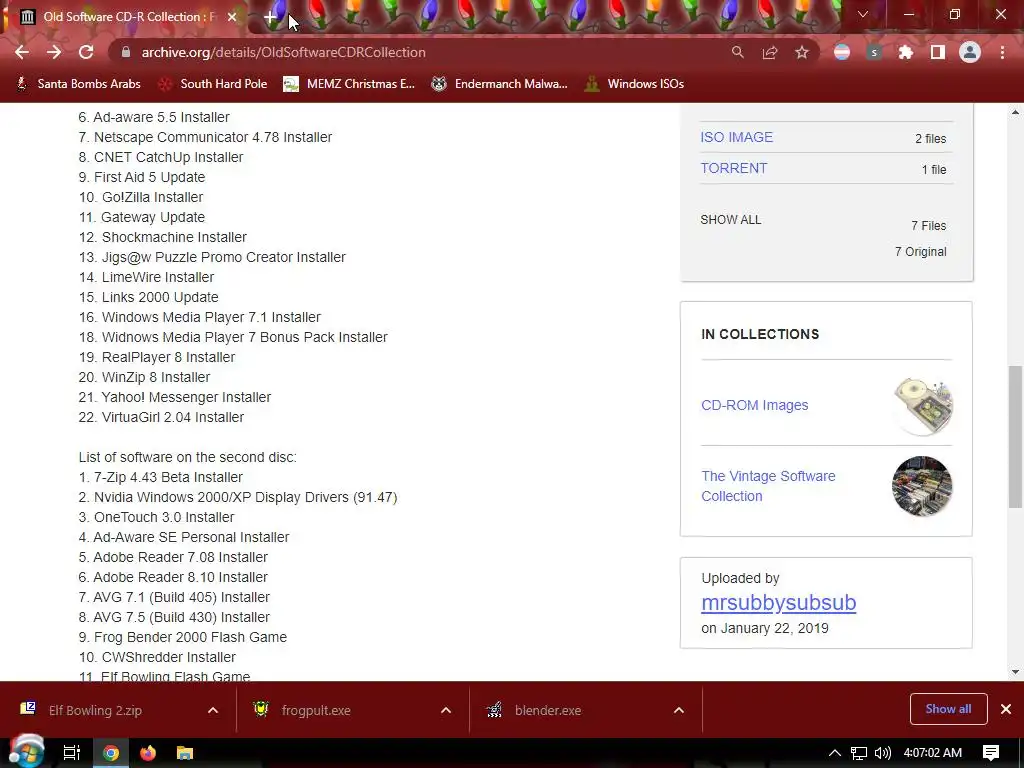
Task: Go forward to the next page
Action: pos(54,52)
